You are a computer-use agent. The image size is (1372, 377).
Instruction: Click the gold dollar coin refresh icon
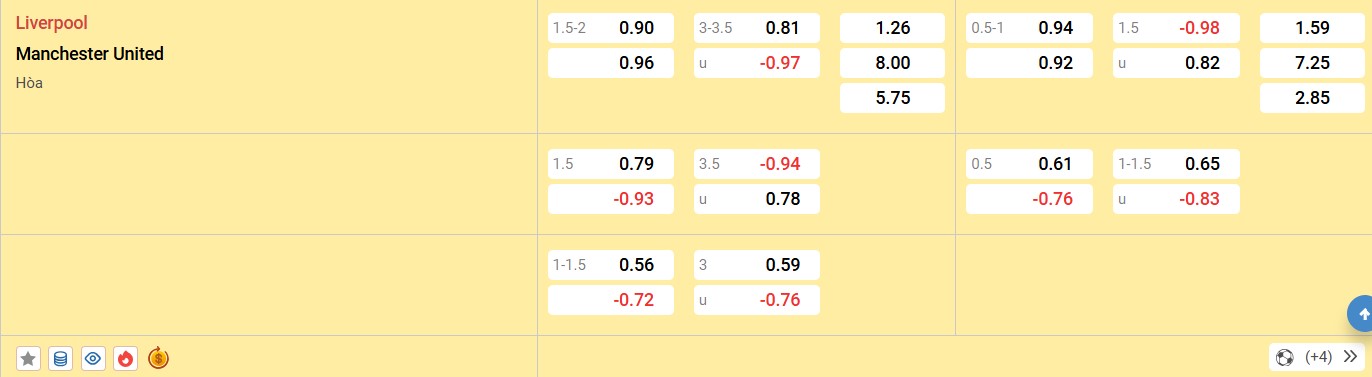(x=158, y=357)
